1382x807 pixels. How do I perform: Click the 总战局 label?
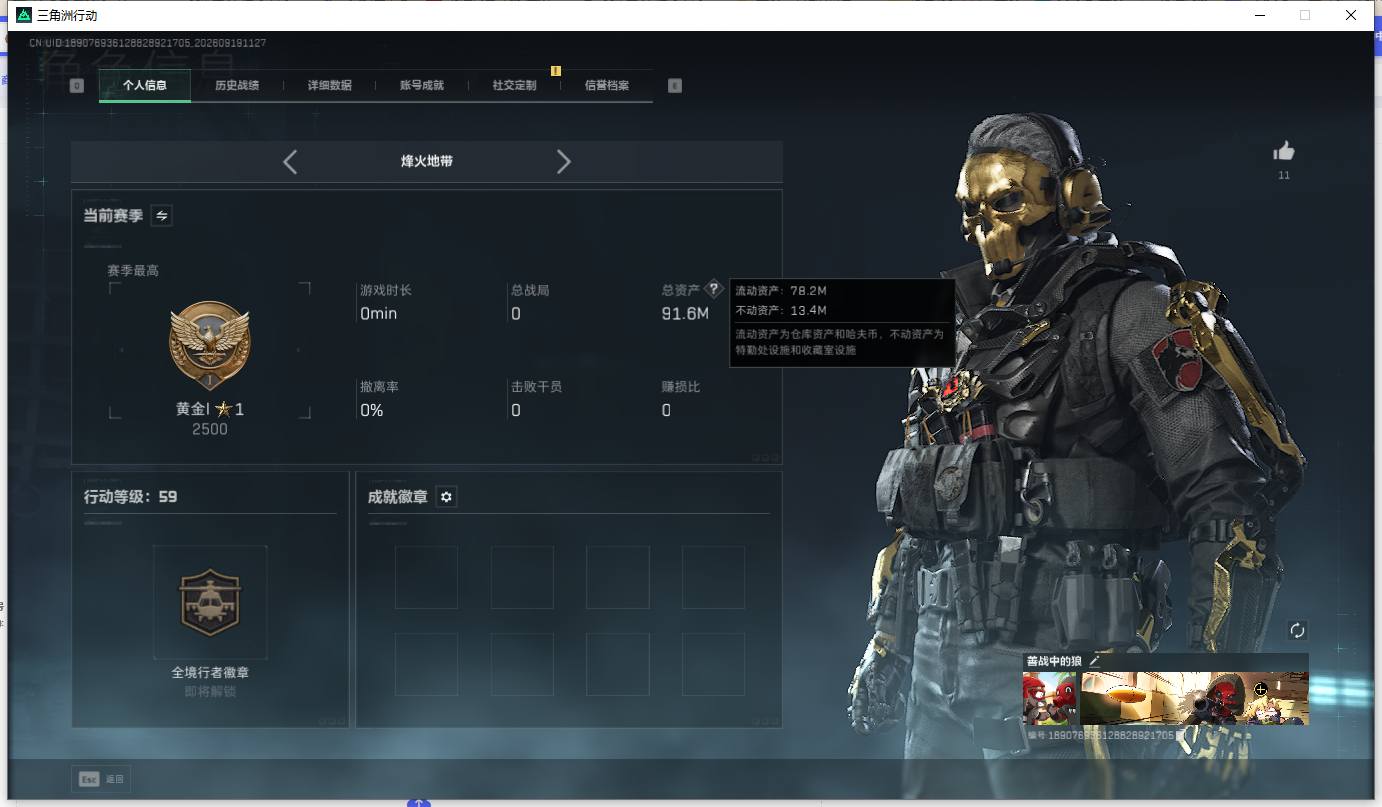(530, 290)
